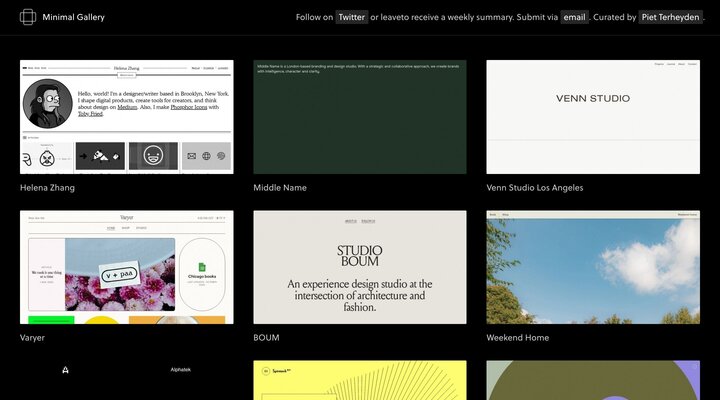Screen dimensions: 720x400
Task: Open the yellow sunburst site thumbnail
Action: click(x=360, y=380)
